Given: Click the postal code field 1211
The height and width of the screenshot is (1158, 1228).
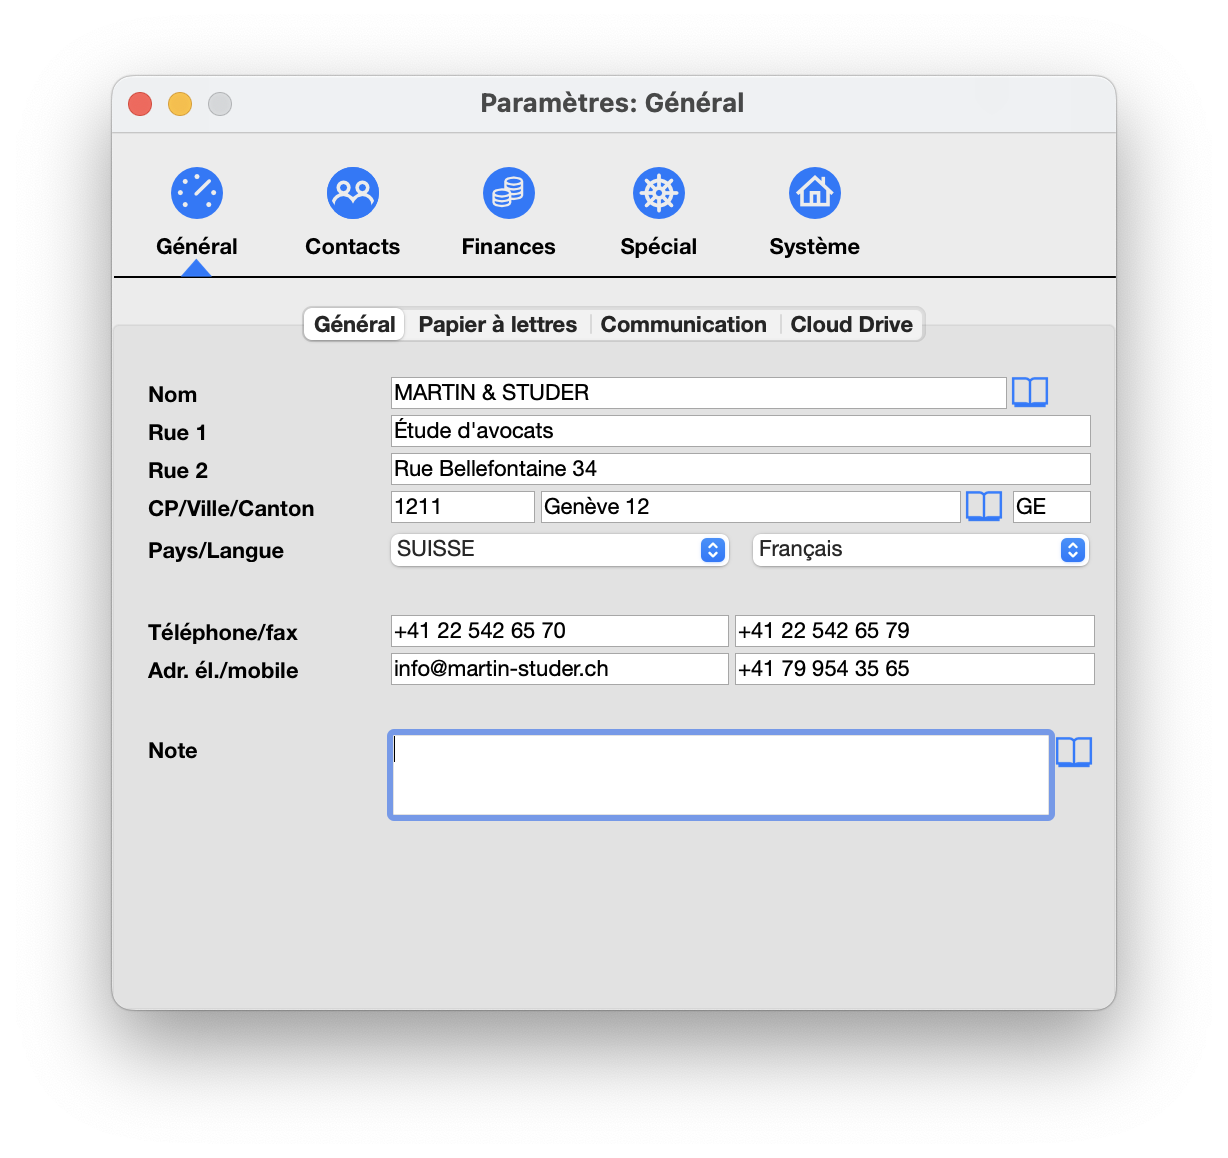Looking at the screenshot, I should tap(462, 507).
